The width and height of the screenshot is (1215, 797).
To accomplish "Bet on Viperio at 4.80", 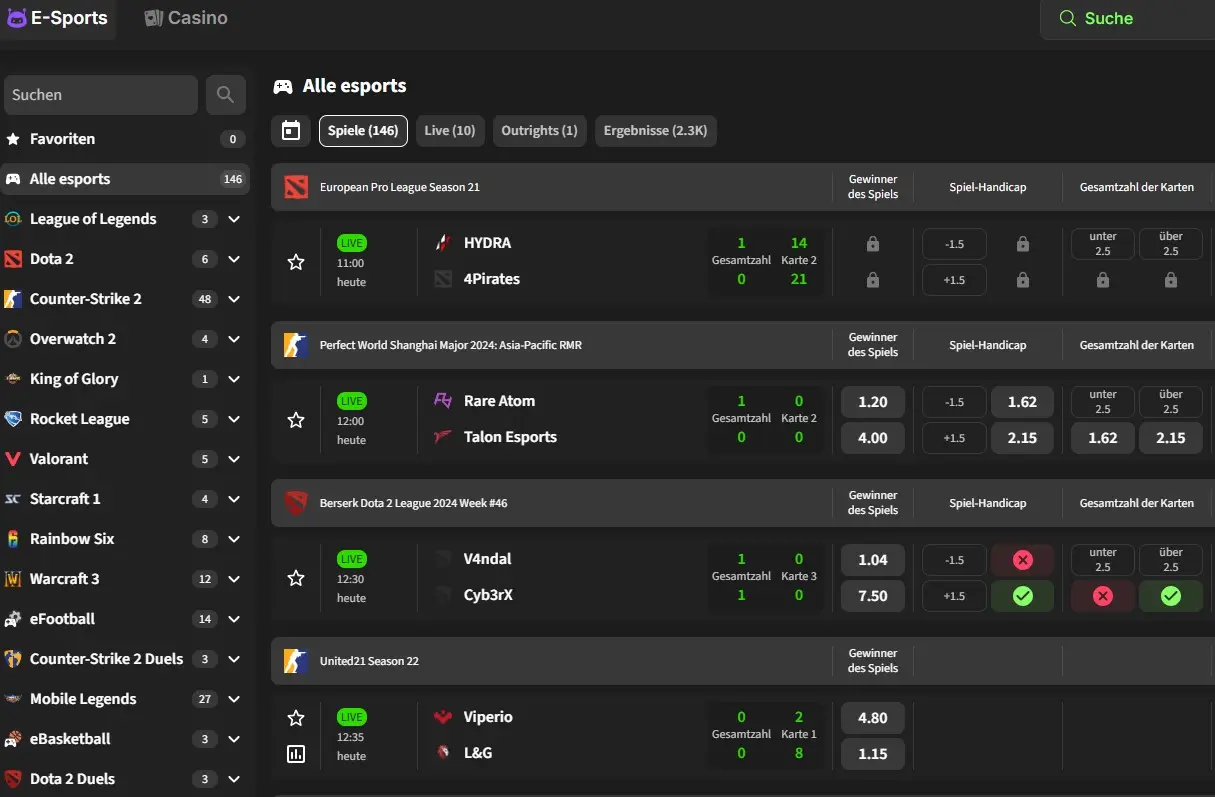I will click(x=873, y=718).
